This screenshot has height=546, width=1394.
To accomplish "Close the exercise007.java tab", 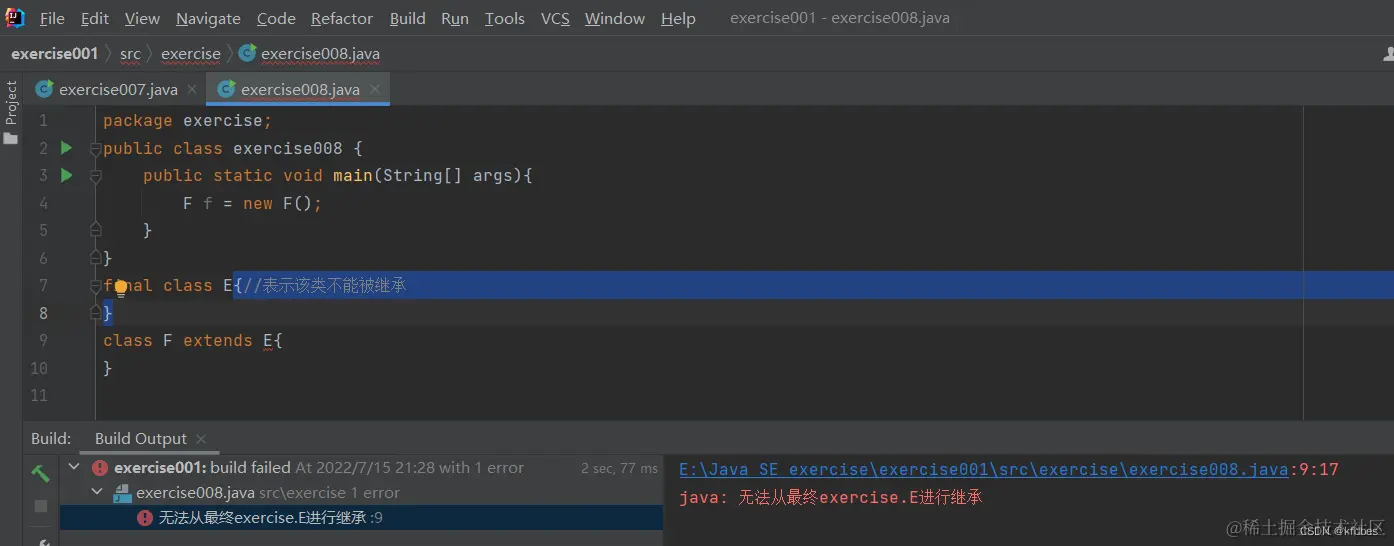I will point(192,89).
